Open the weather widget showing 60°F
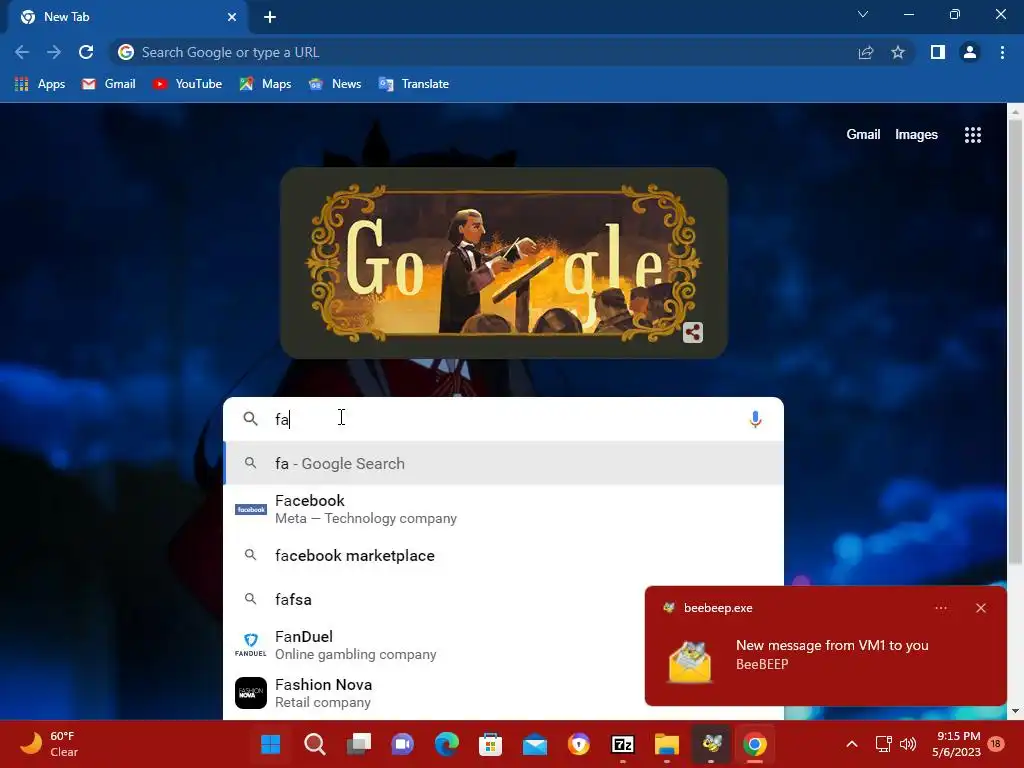The height and width of the screenshot is (768, 1024). (51, 744)
